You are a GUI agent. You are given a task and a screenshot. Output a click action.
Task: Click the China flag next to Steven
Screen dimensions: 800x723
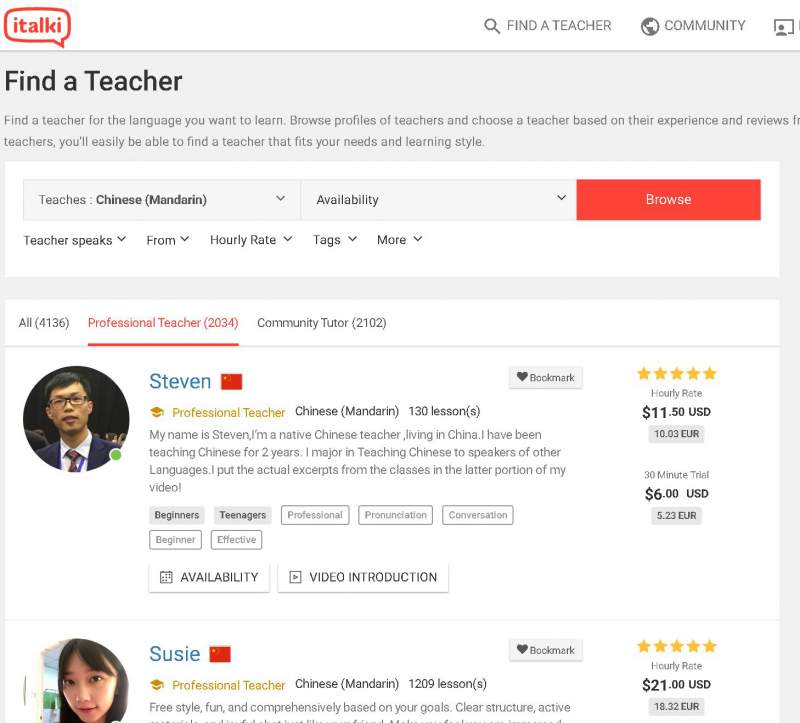(231, 381)
